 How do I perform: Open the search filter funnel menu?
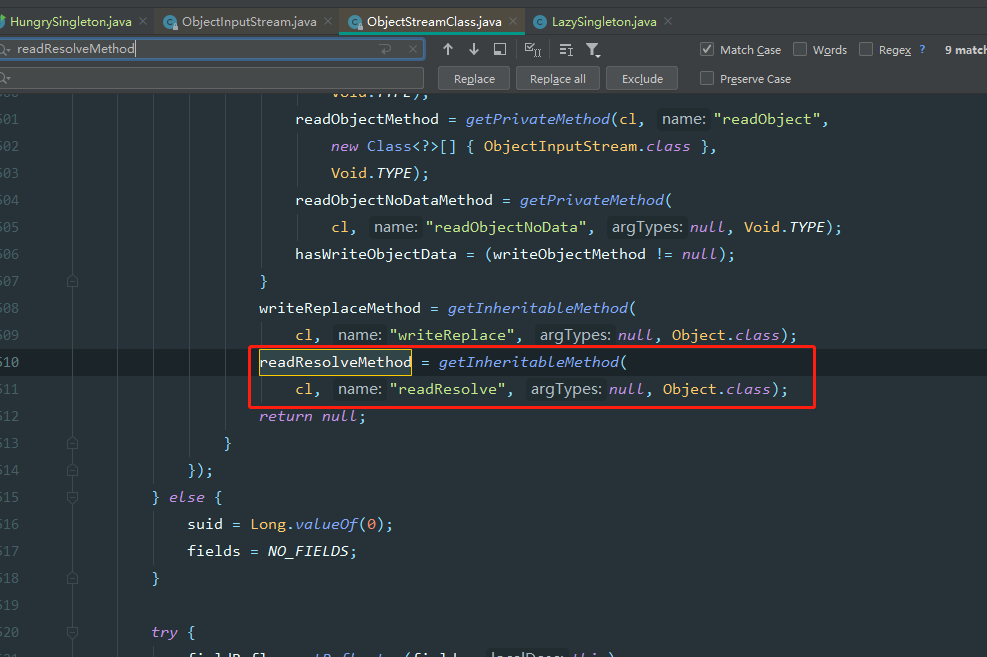tap(593, 50)
